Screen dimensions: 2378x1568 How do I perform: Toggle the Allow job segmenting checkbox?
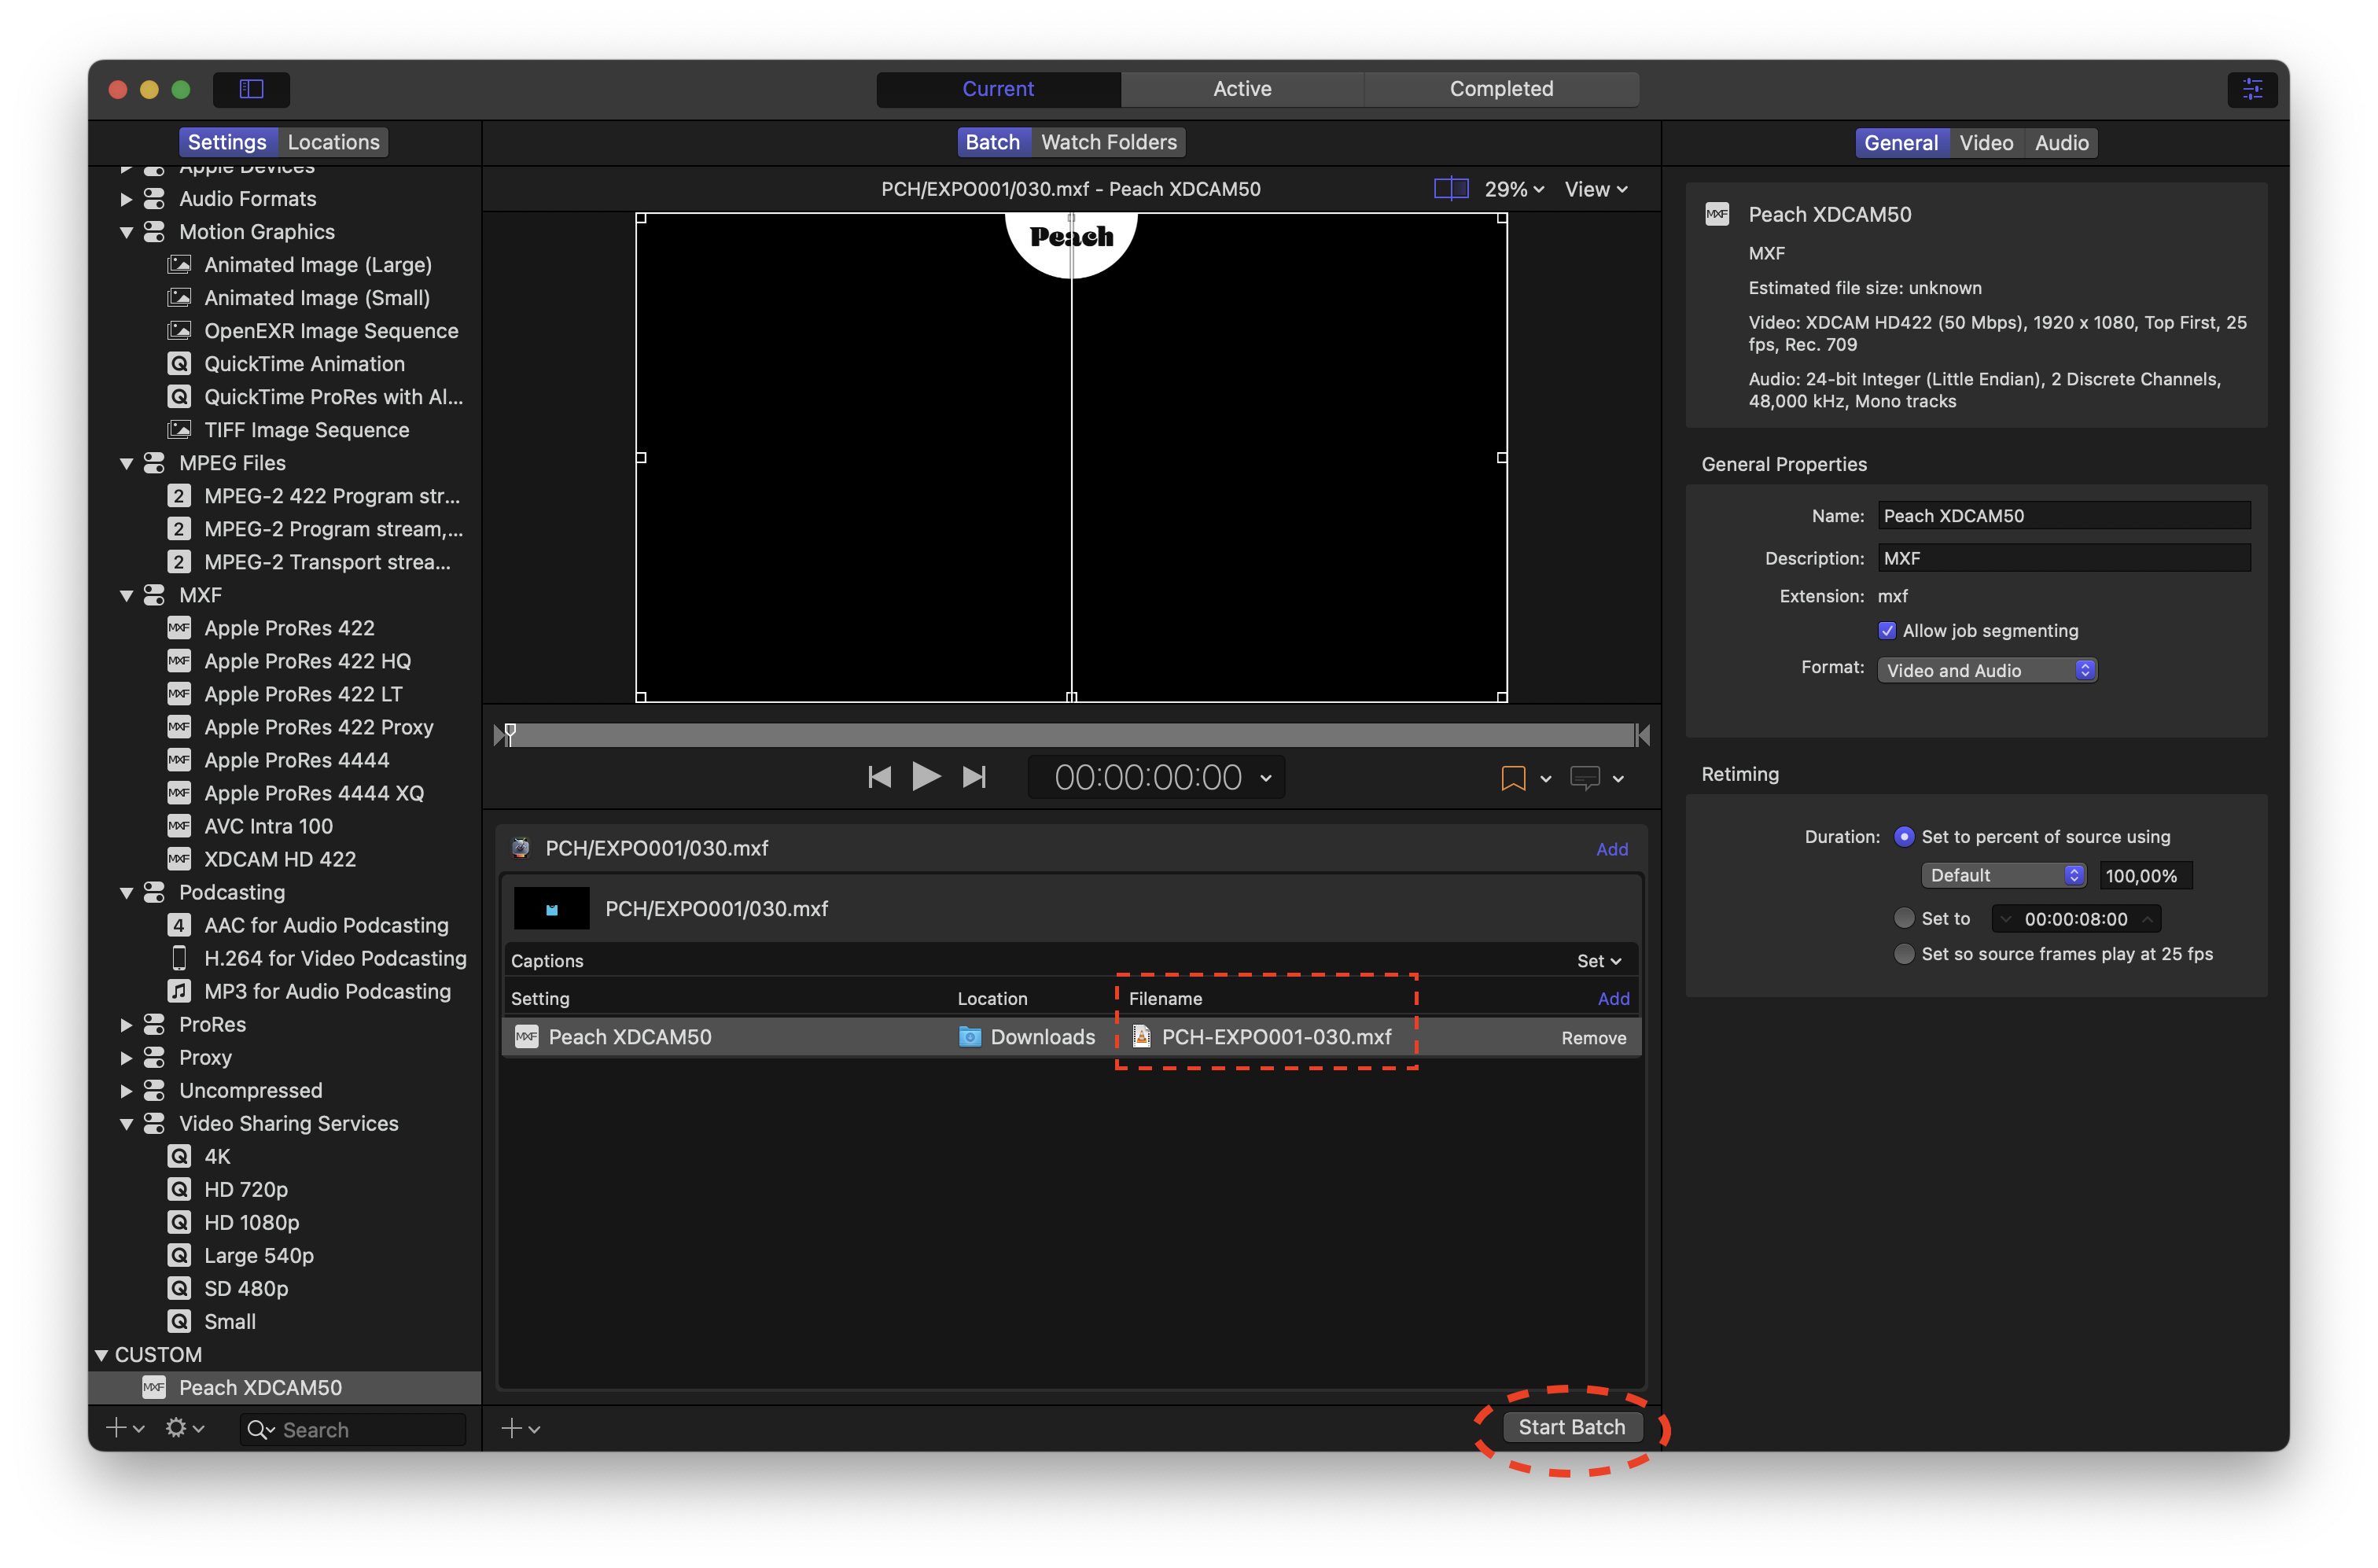coord(1886,631)
